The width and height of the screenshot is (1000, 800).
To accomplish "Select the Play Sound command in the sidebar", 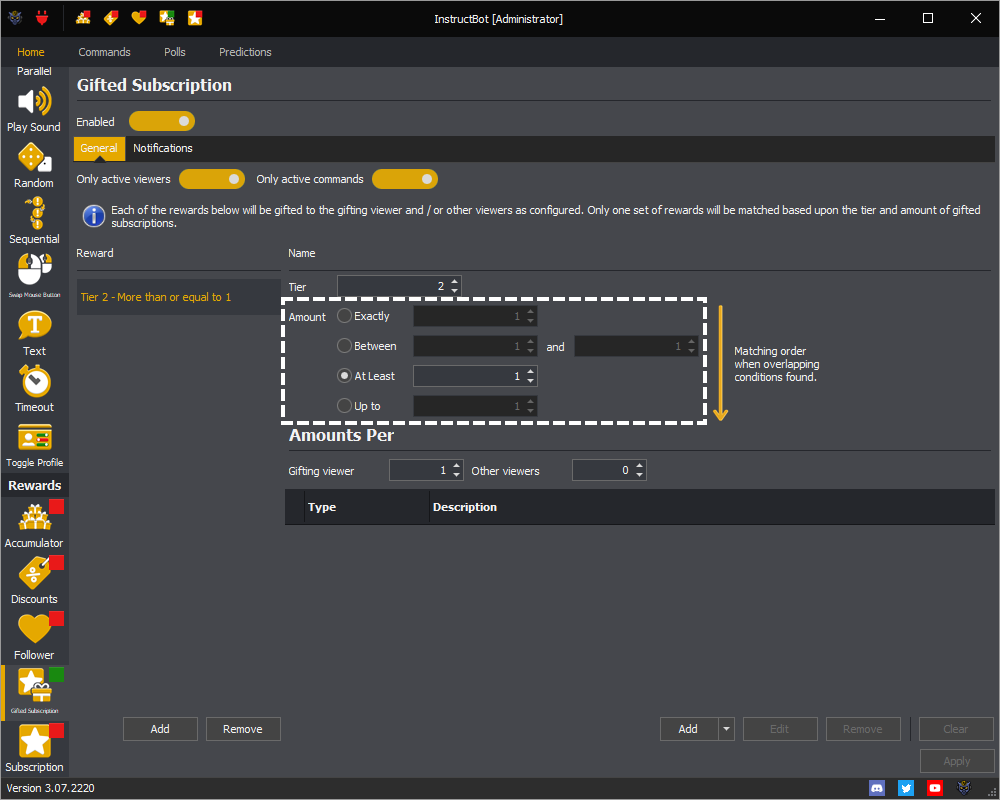I will [x=34, y=110].
